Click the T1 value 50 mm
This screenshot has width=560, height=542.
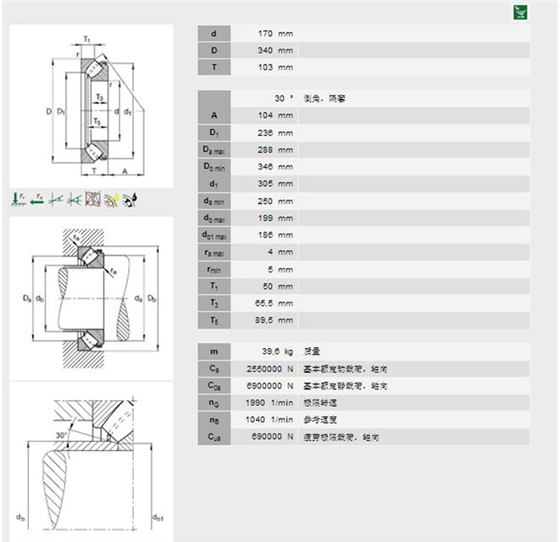coord(278,286)
